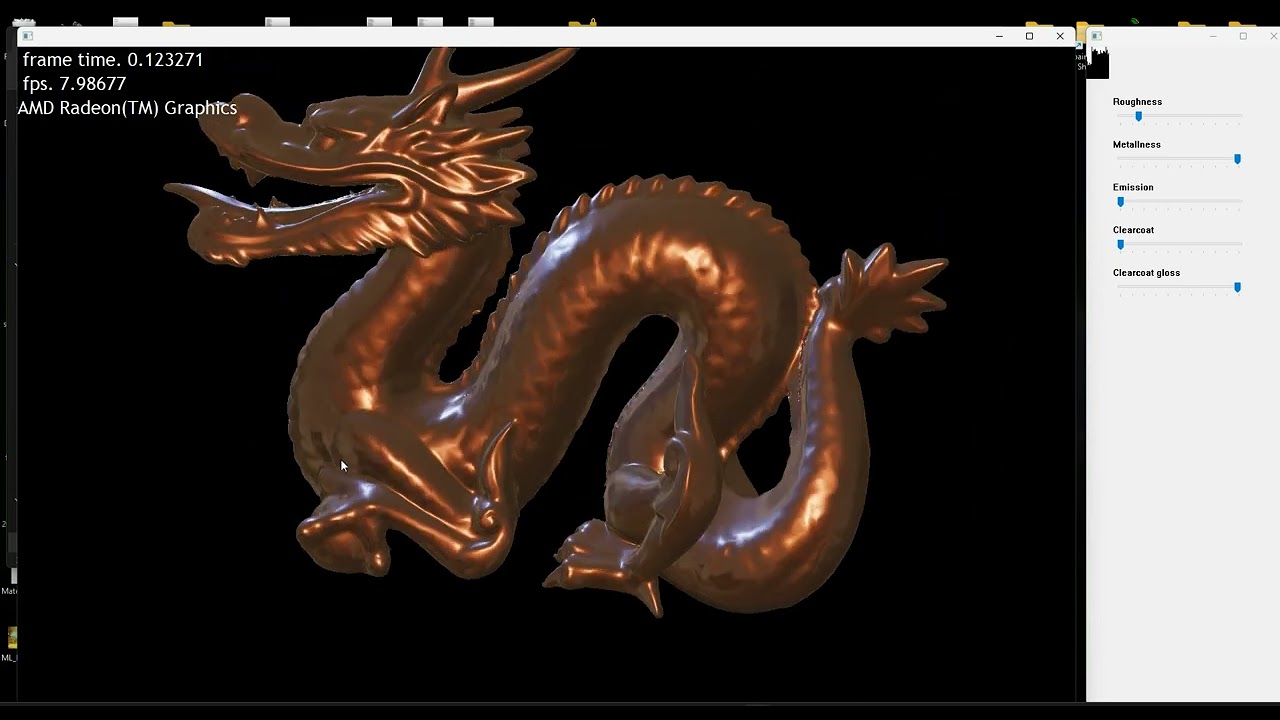1280x720 pixels.
Task: Click the Clearcoat gloss label
Action: tap(1146, 273)
